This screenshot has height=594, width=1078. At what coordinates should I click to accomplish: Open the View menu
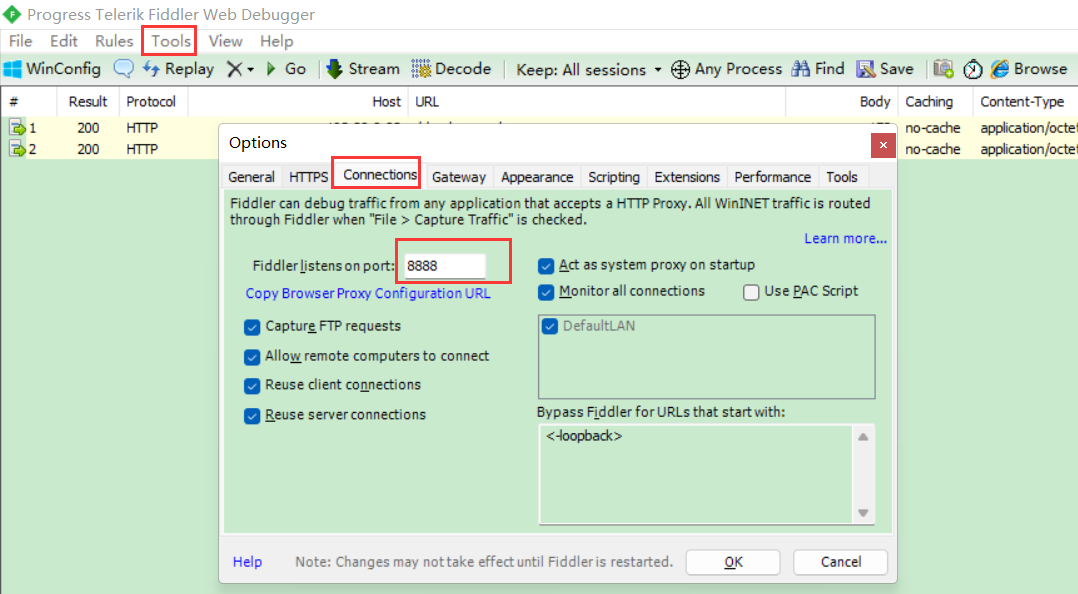click(x=226, y=41)
